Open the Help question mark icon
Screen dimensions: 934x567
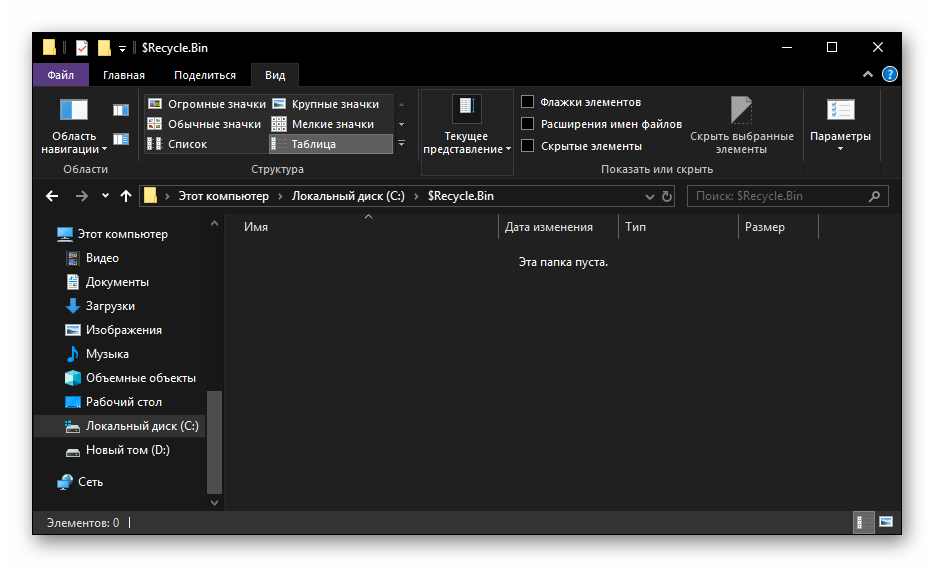point(889,75)
